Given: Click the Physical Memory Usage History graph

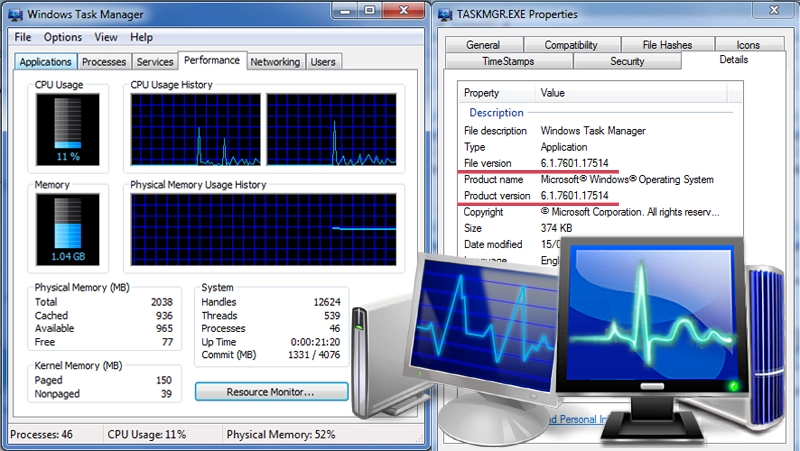Looking at the screenshot, I should 263,230.
